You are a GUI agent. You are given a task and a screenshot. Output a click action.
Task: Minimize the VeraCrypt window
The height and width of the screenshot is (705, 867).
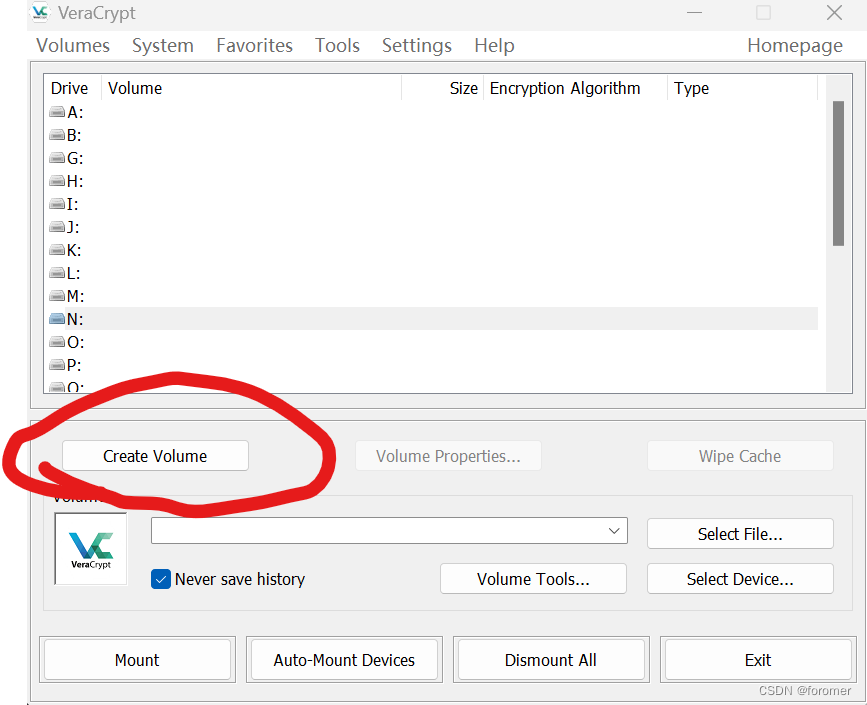(x=694, y=12)
